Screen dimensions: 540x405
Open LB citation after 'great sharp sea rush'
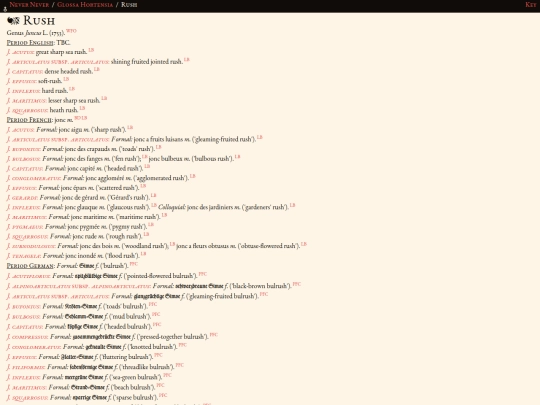click(91, 50)
